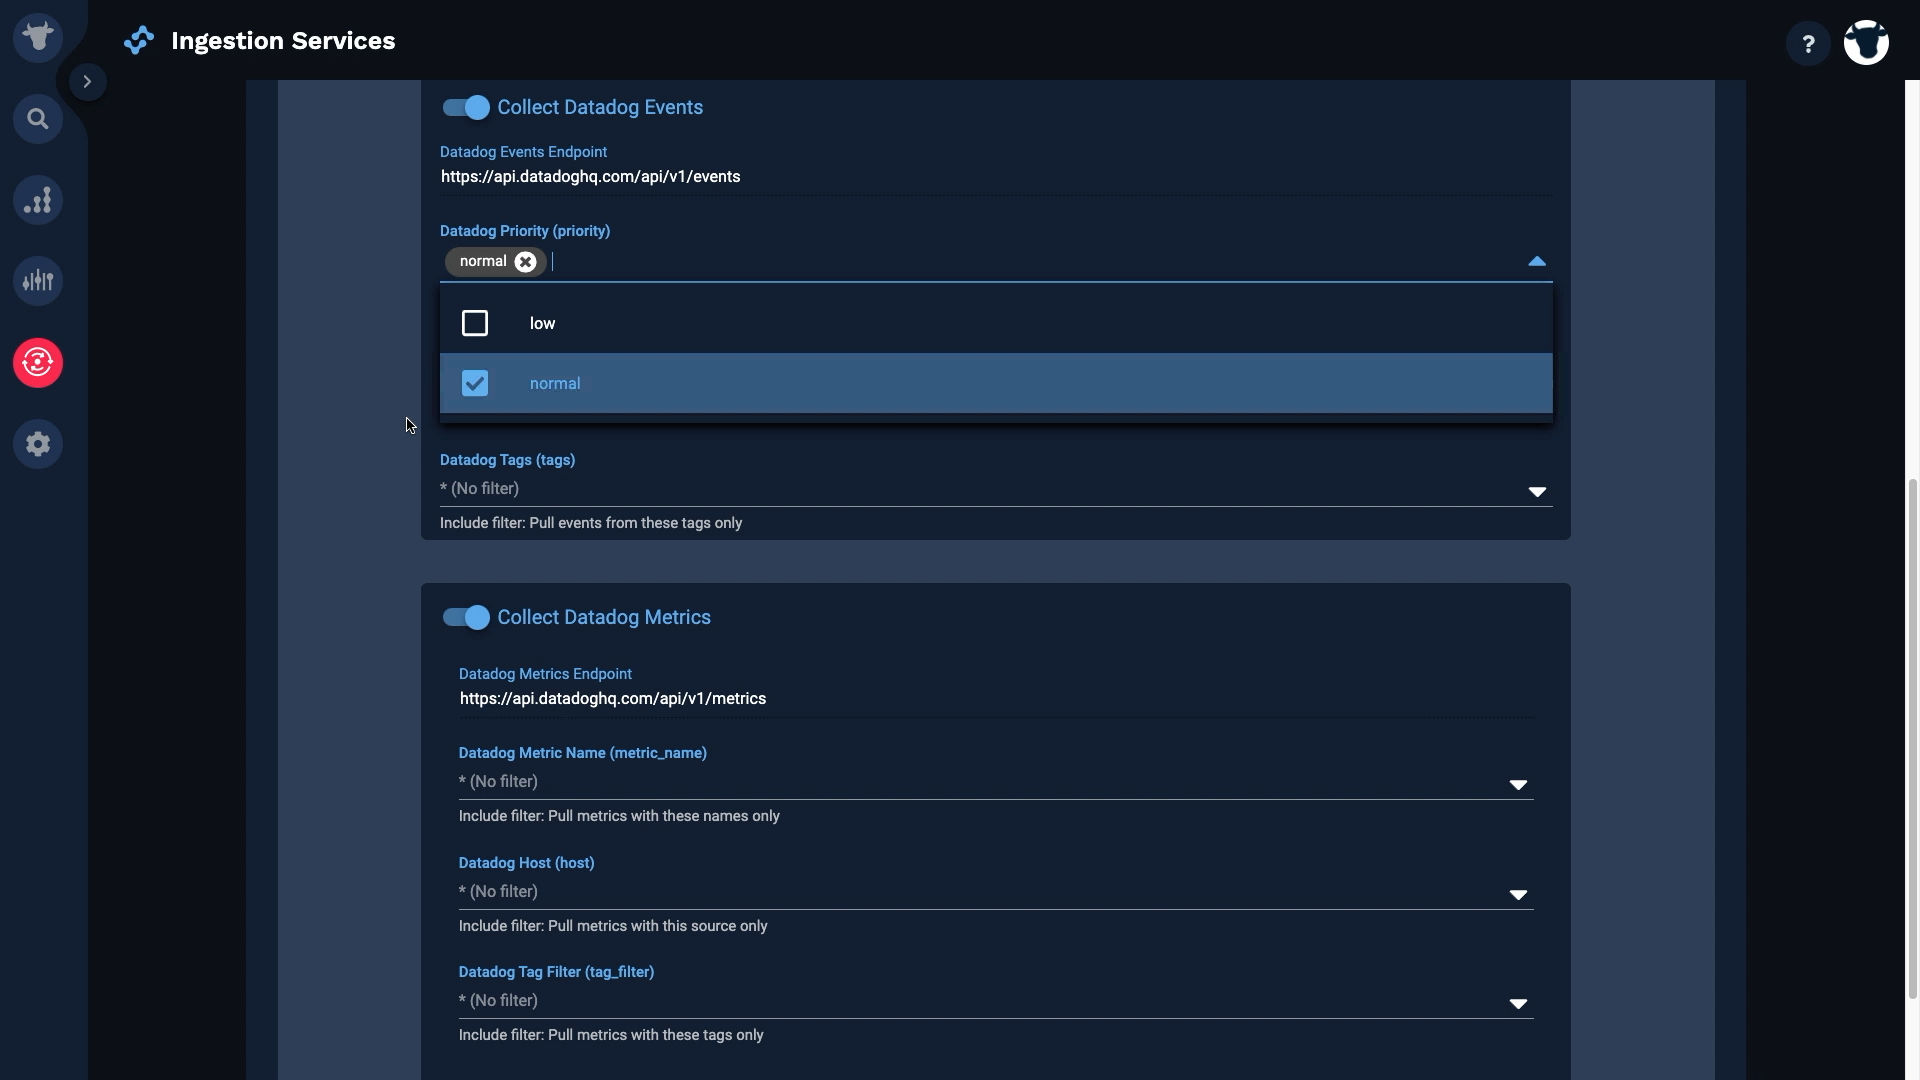Click the Datadog Priority (priority) label
The image size is (1920, 1080).
[525, 231]
